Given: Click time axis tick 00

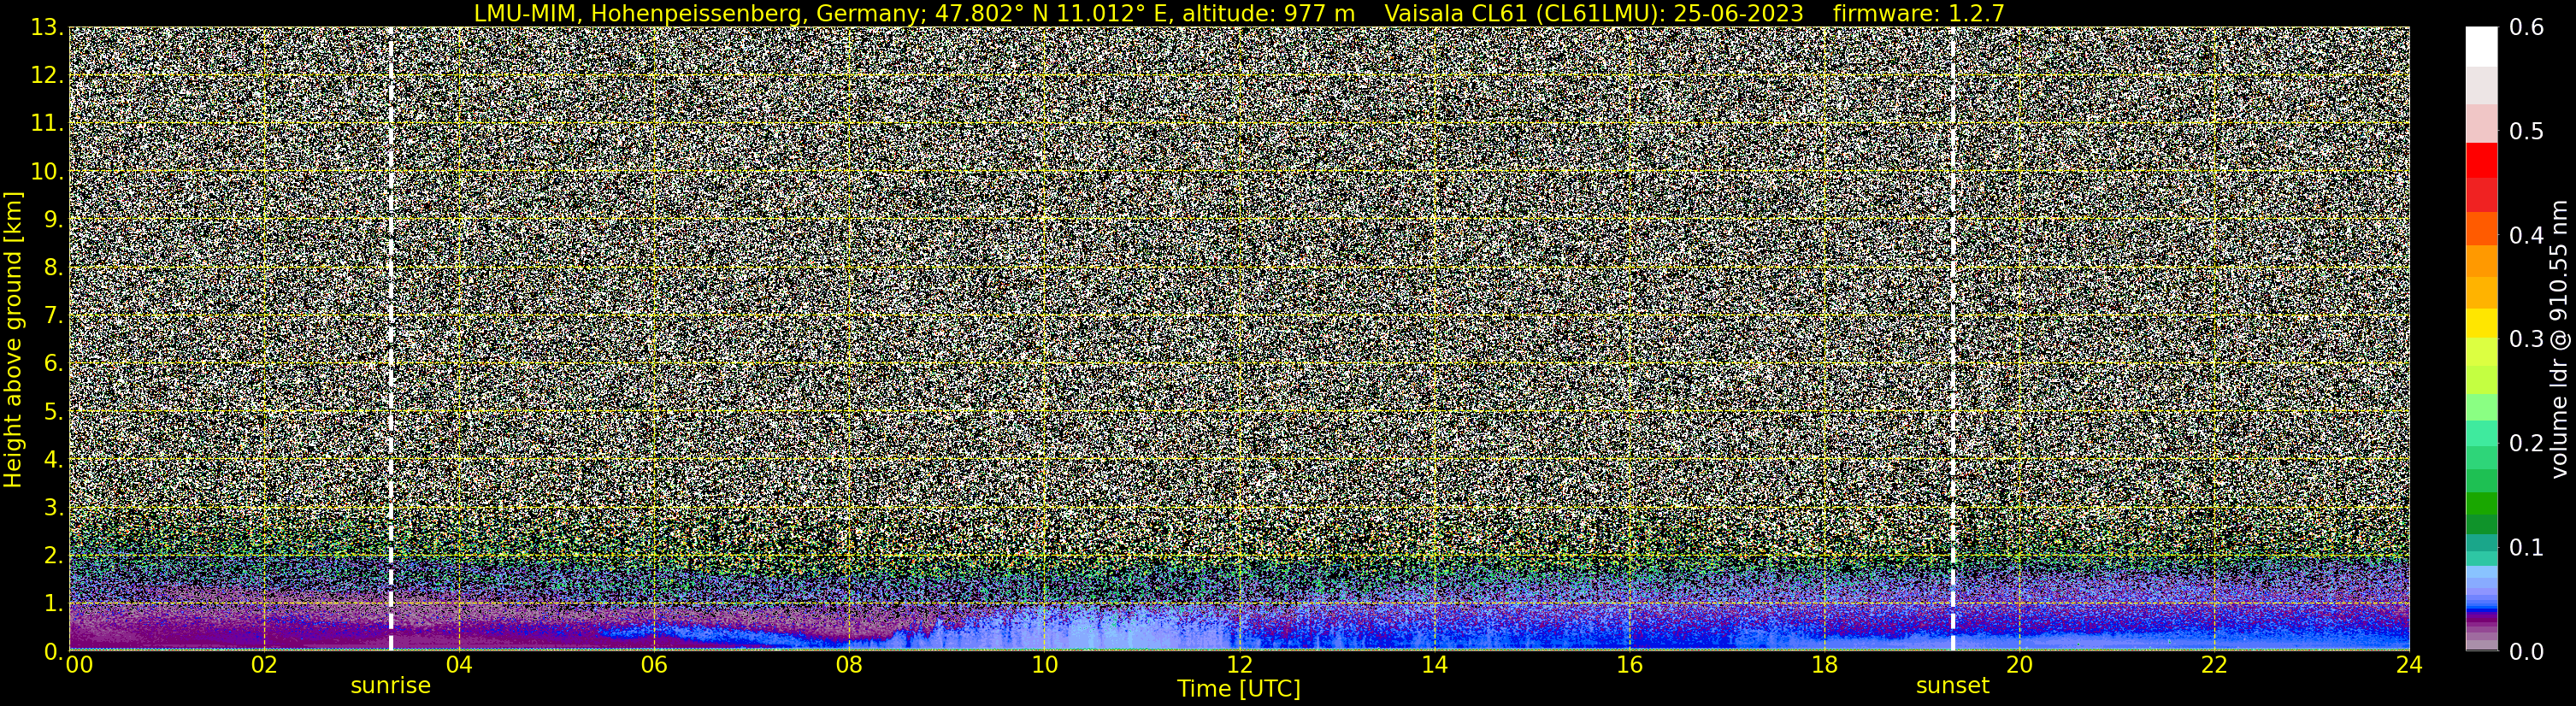Looking at the screenshot, I should 79,665.
